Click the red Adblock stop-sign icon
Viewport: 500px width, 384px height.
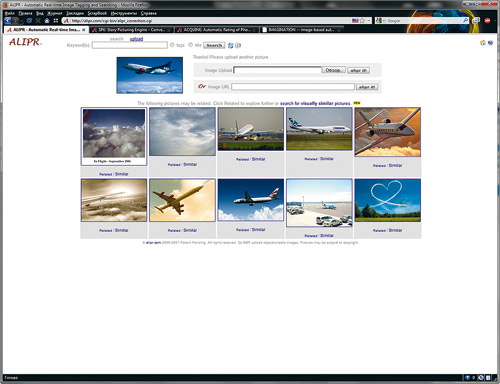click(487, 21)
